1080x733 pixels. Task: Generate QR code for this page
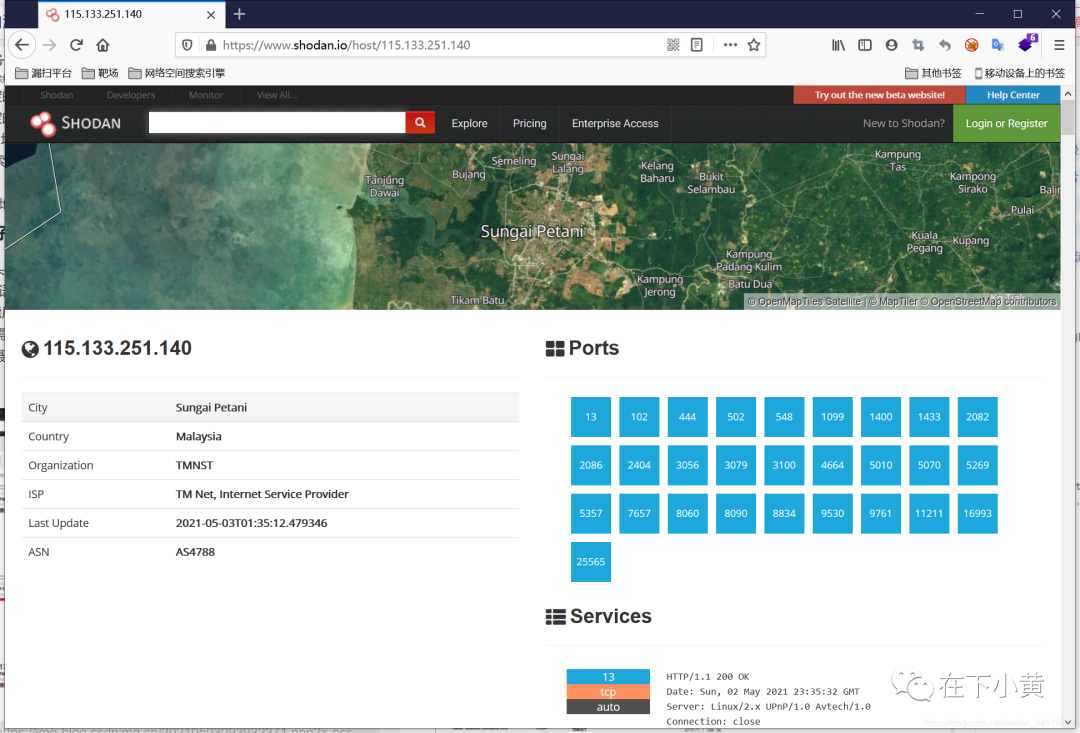click(673, 45)
